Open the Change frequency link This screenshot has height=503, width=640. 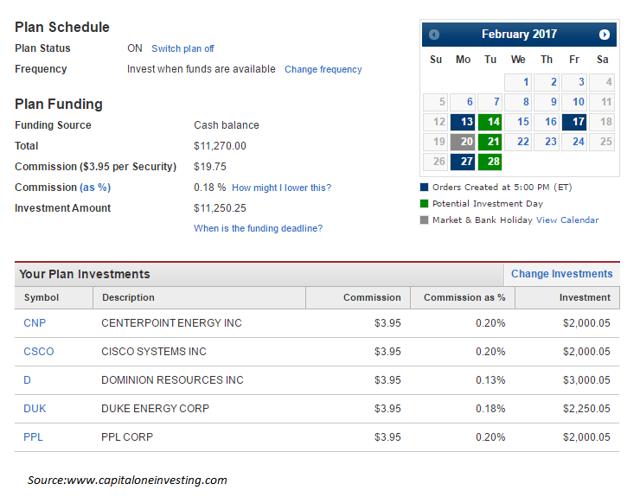(x=323, y=69)
